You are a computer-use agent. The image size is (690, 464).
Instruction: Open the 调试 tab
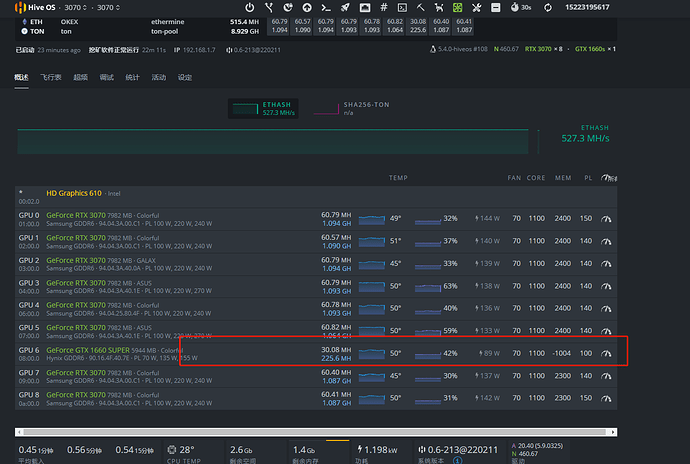(106, 77)
